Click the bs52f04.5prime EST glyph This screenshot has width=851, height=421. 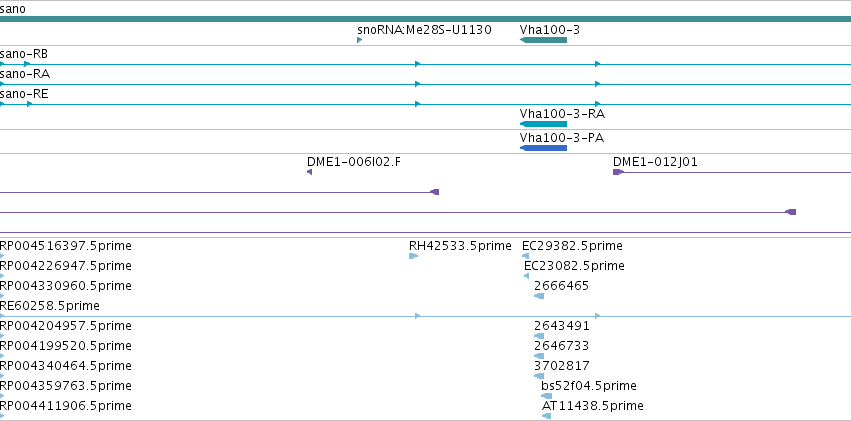pos(547,396)
